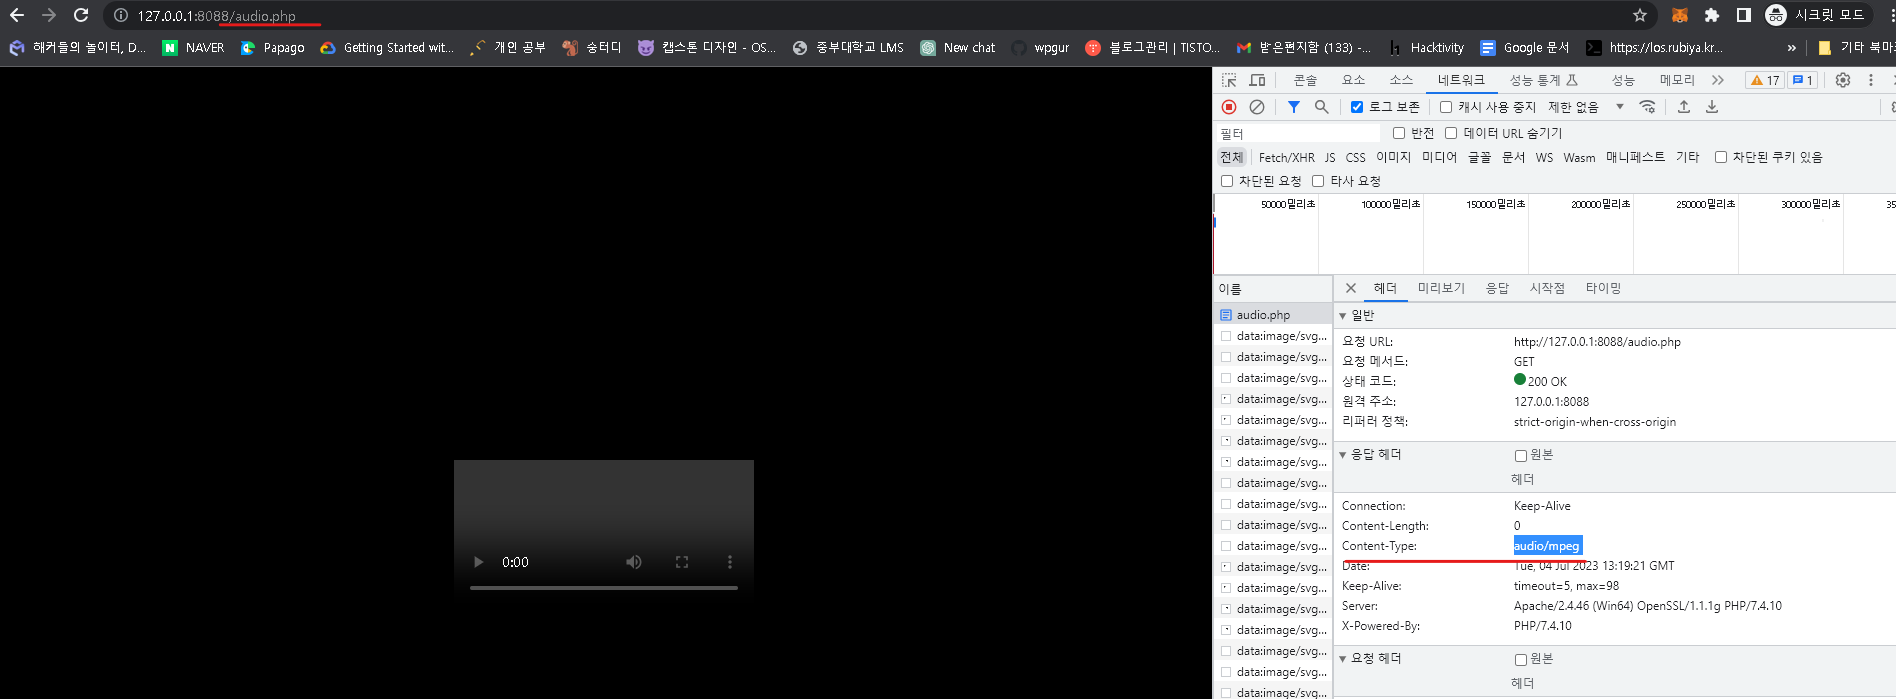Click the network filter (필터) text field

[1300, 133]
